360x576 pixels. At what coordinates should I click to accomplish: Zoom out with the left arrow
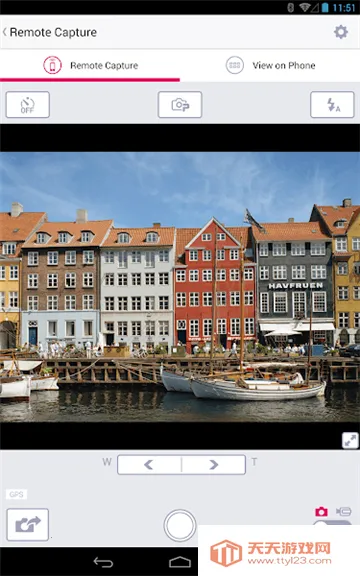(x=149, y=465)
